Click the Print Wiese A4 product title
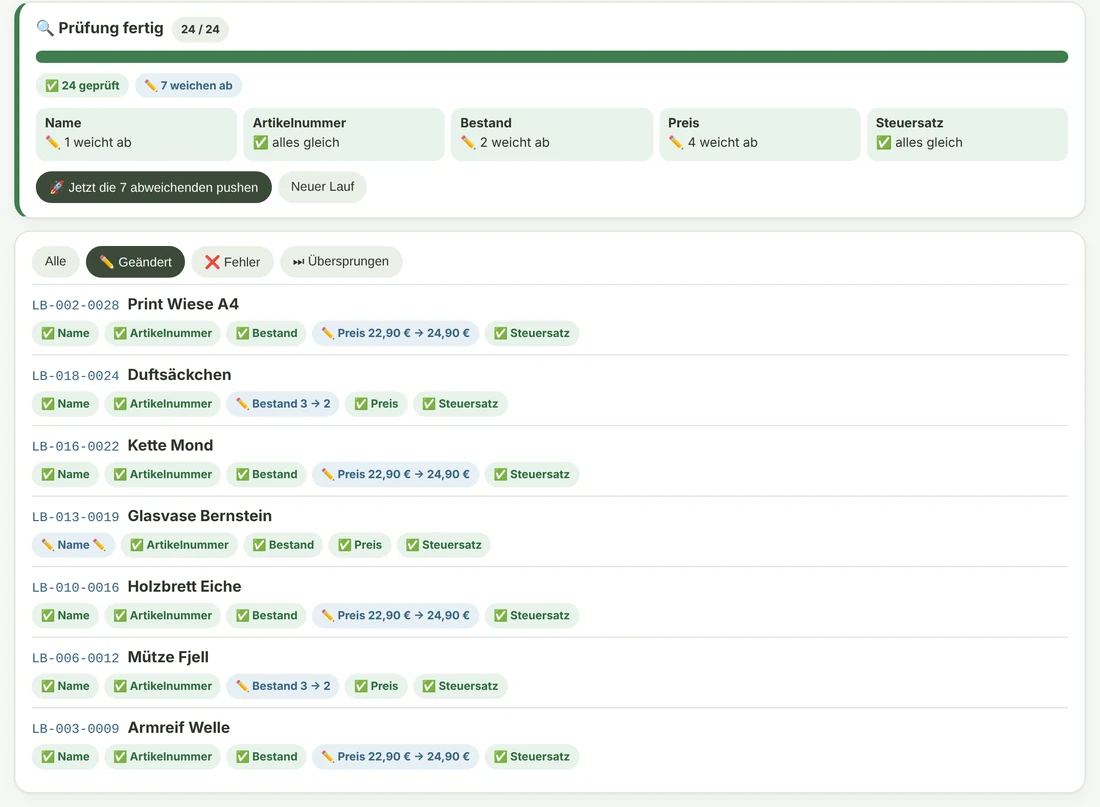 pyautogui.click(x=183, y=304)
